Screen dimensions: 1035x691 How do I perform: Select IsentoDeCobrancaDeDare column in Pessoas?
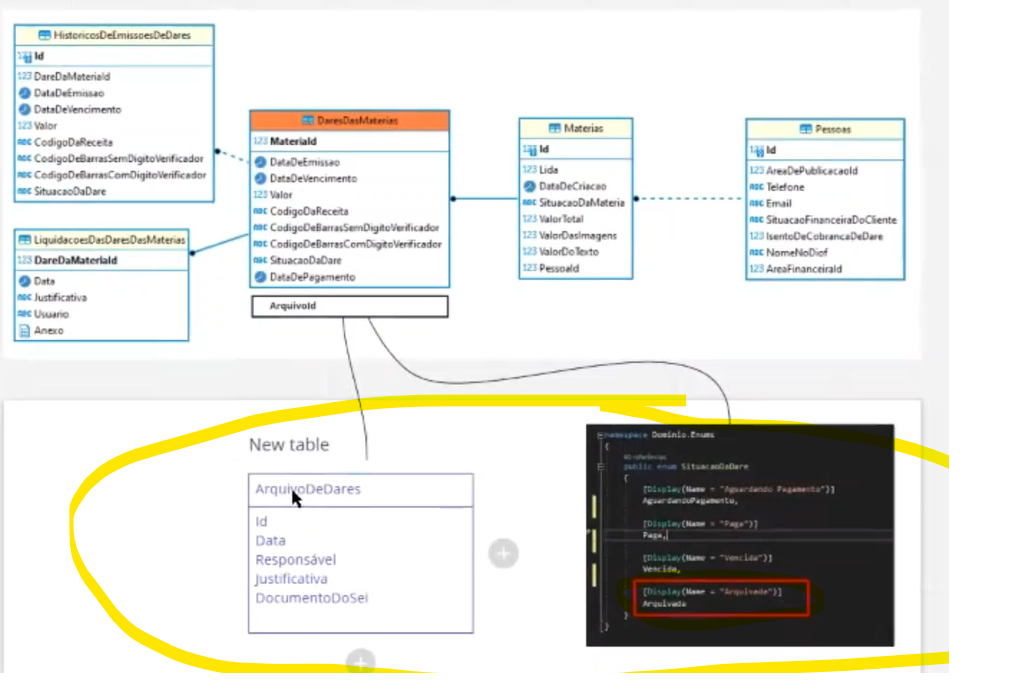816,236
